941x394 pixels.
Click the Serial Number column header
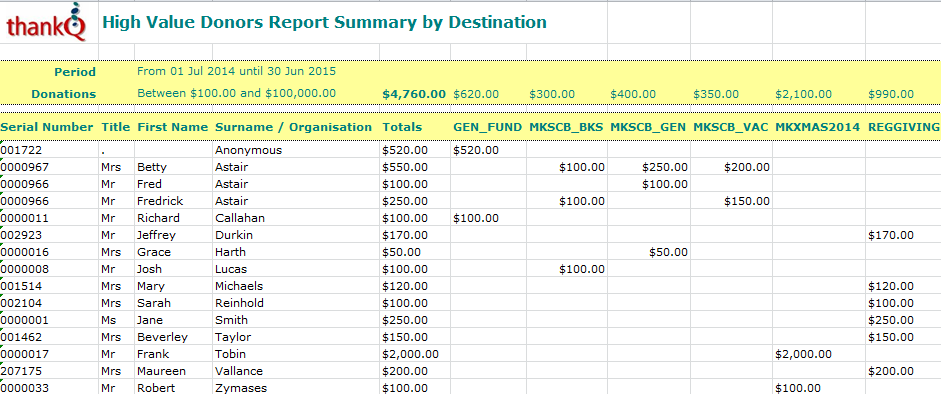pyautogui.click(x=47, y=127)
